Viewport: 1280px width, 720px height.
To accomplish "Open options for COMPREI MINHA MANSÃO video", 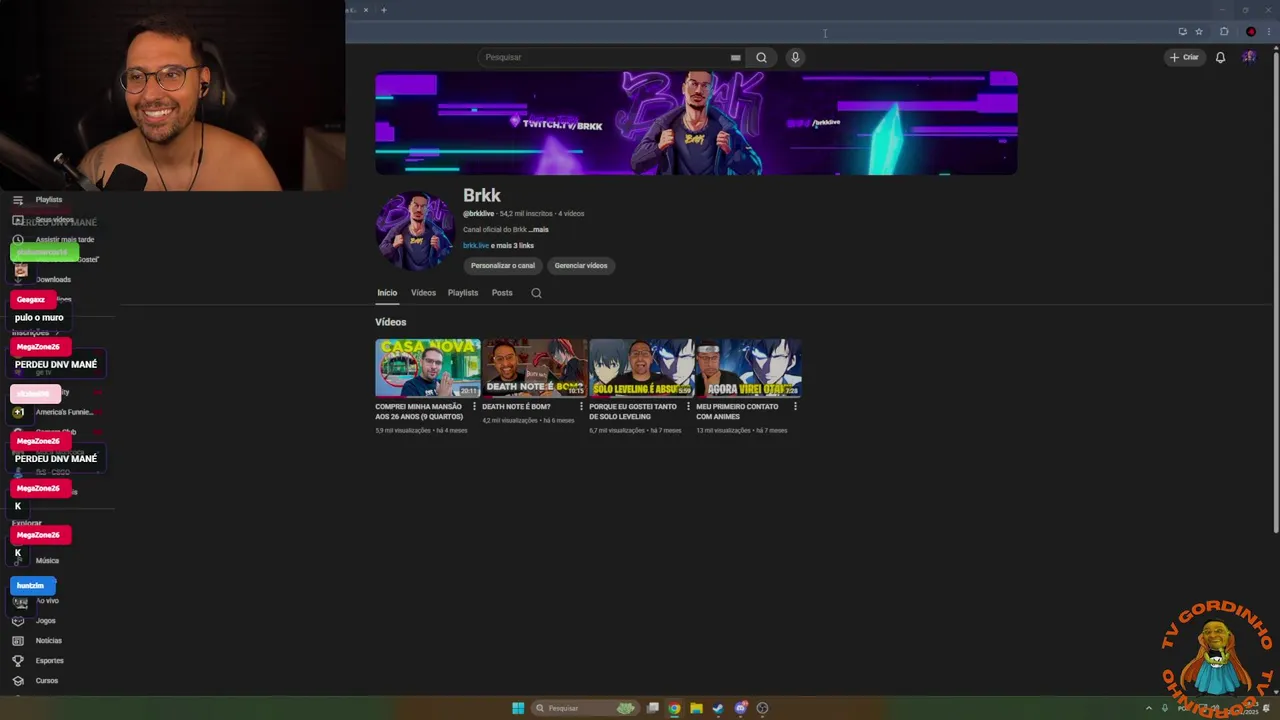I will 474,407.
